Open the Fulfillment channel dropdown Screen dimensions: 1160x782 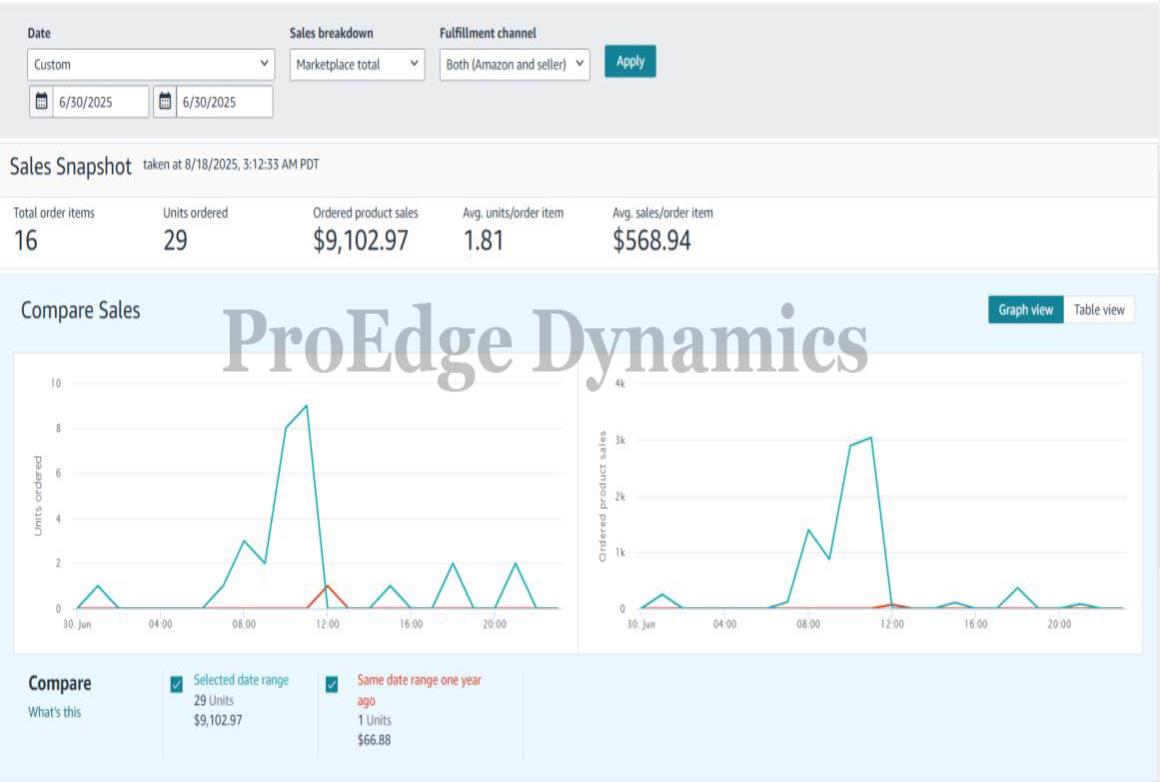coord(515,64)
